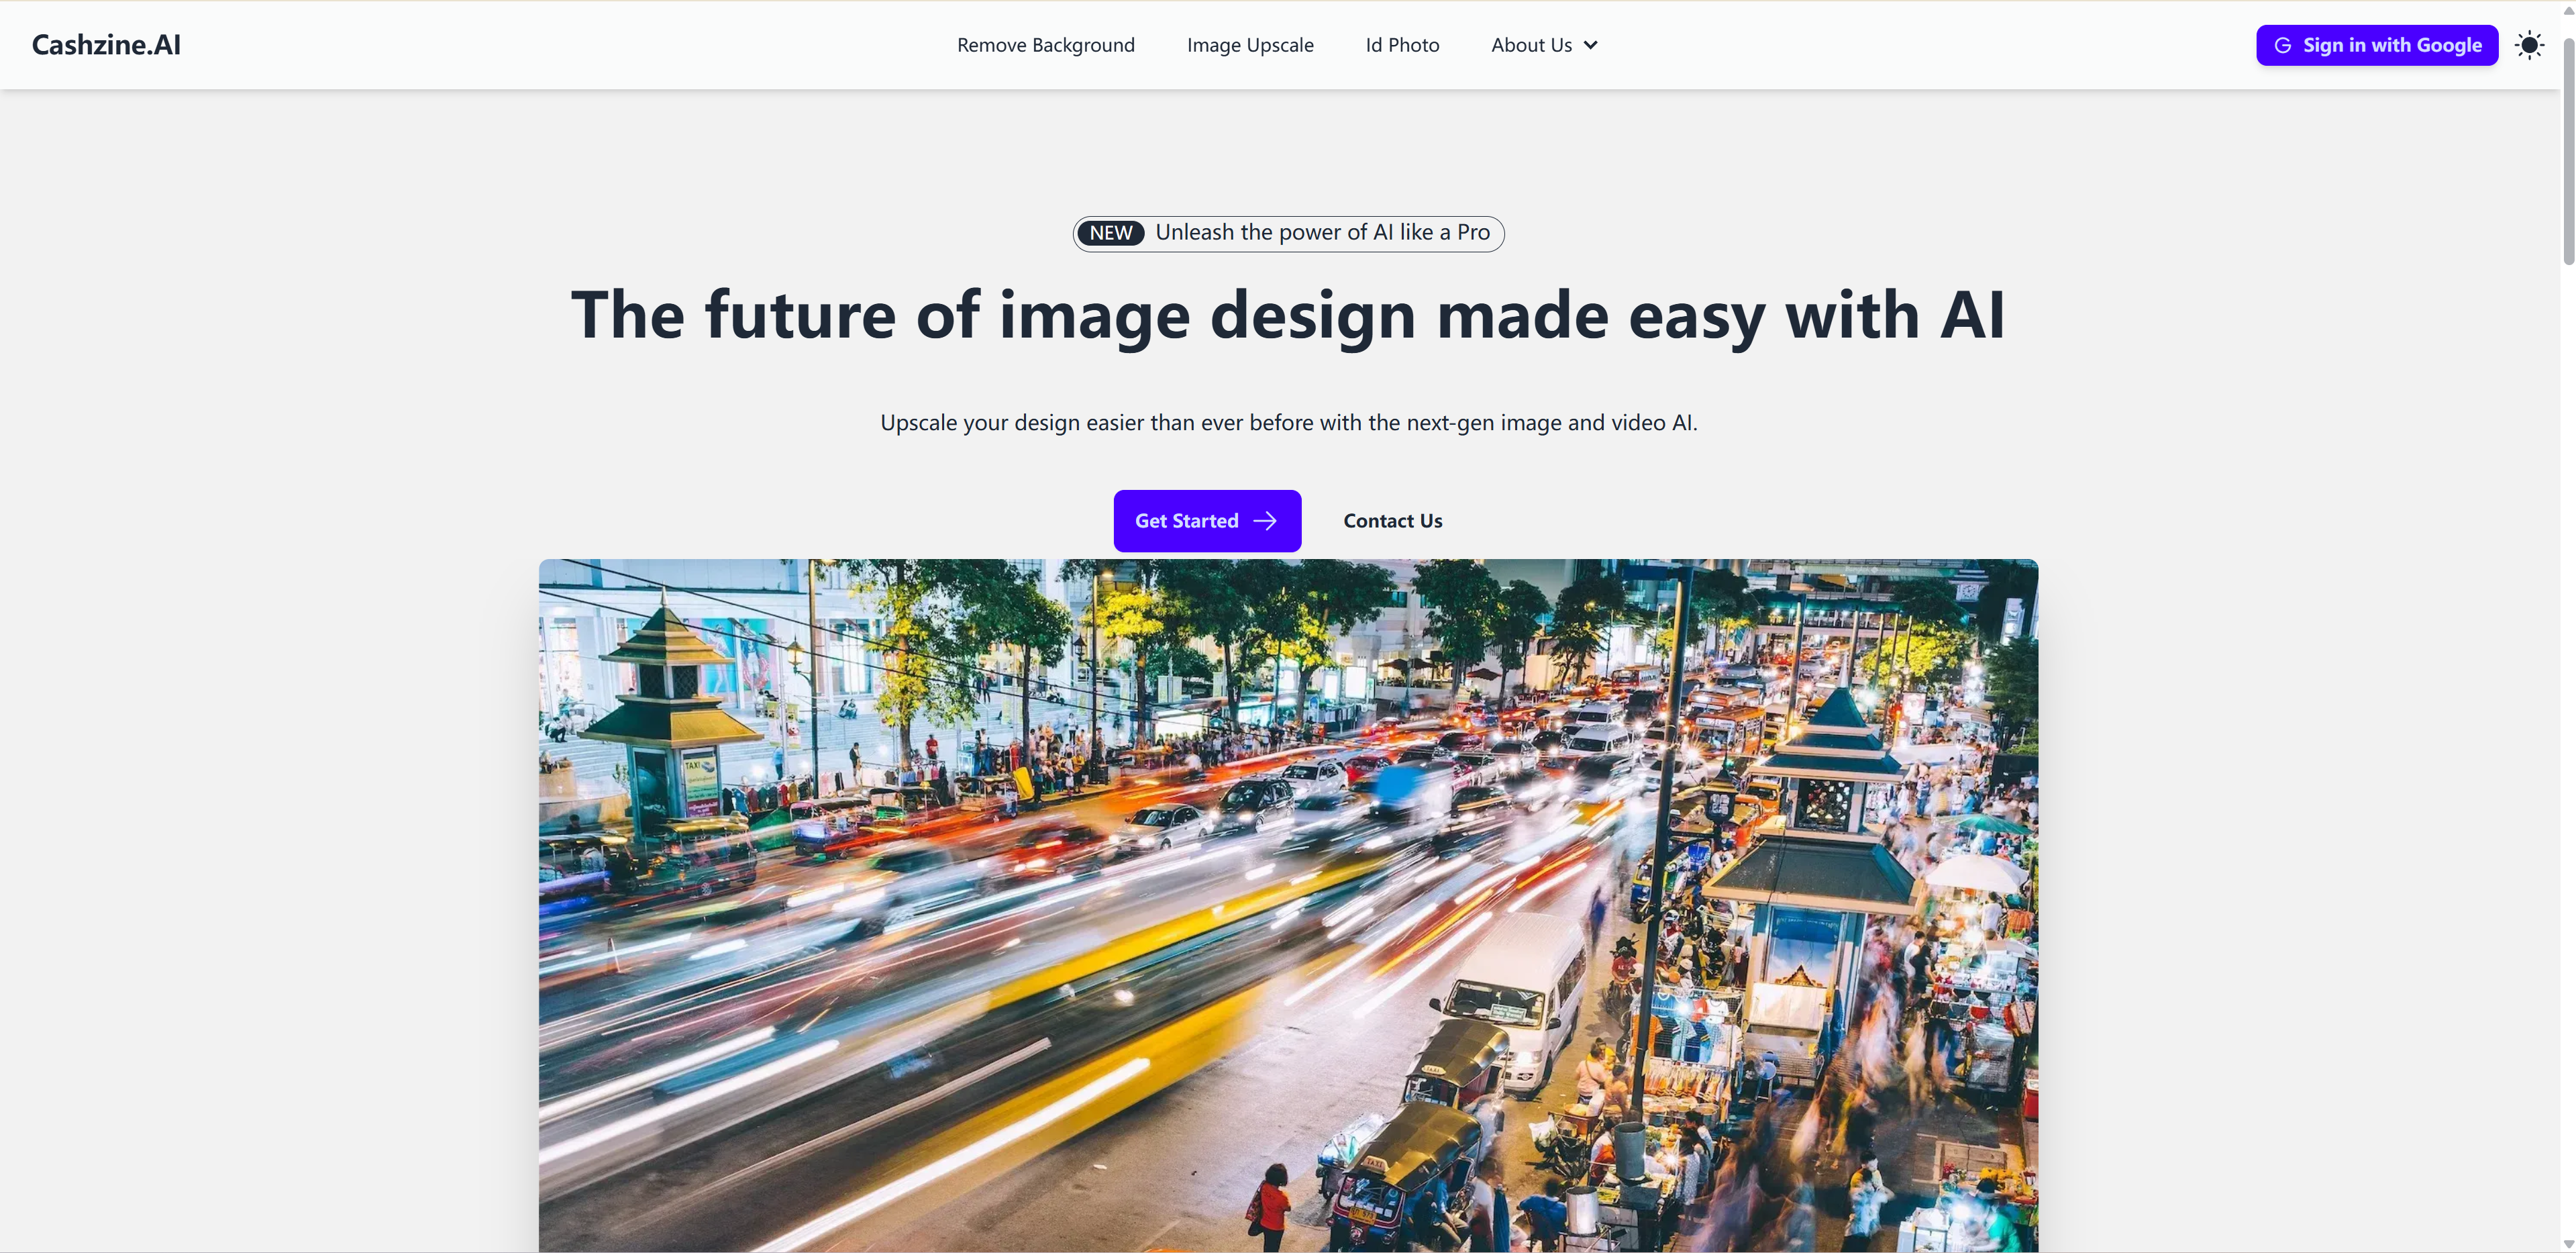2576x1253 pixels.
Task: Open the Contact Us link
Action: click(1392, 520)
